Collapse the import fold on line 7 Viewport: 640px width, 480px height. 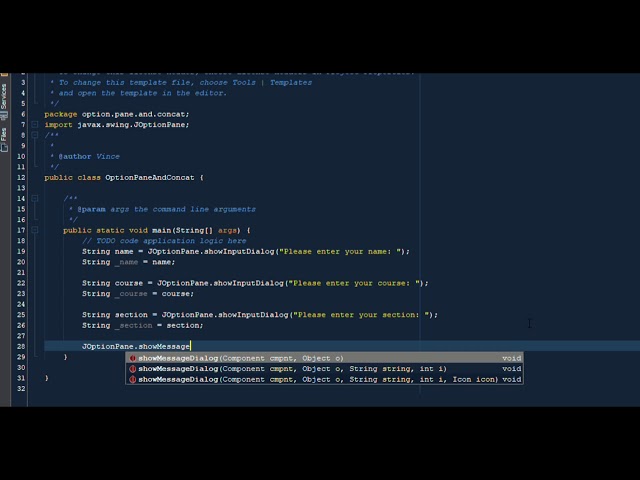point(35,124)
